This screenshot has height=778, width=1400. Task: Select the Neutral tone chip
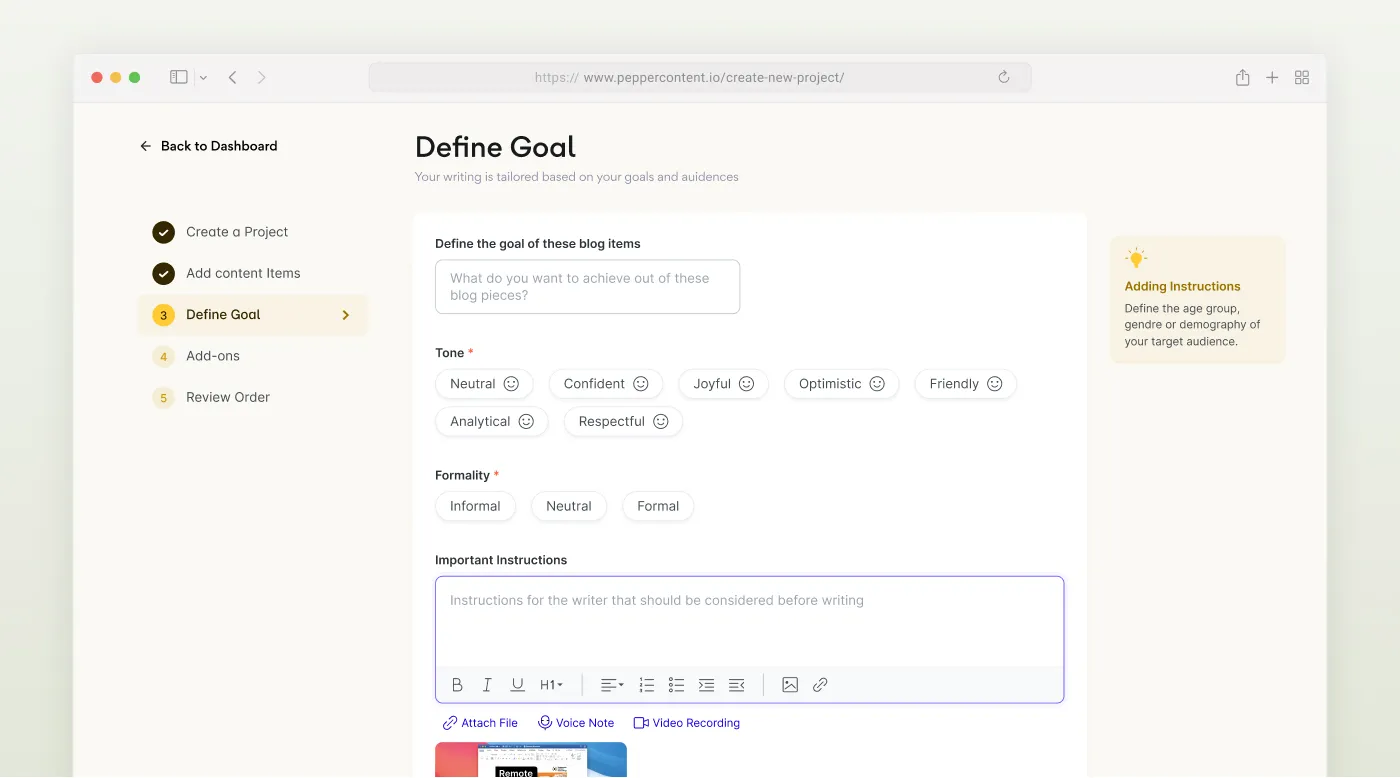click(484, 384)
